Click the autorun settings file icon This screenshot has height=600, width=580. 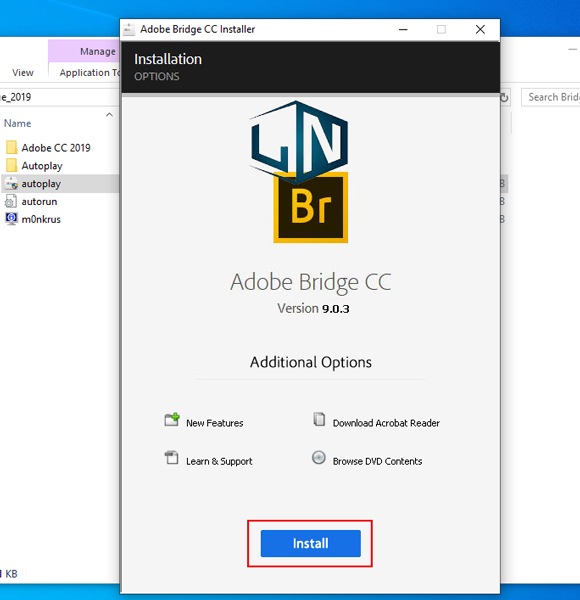coord(11,201)
